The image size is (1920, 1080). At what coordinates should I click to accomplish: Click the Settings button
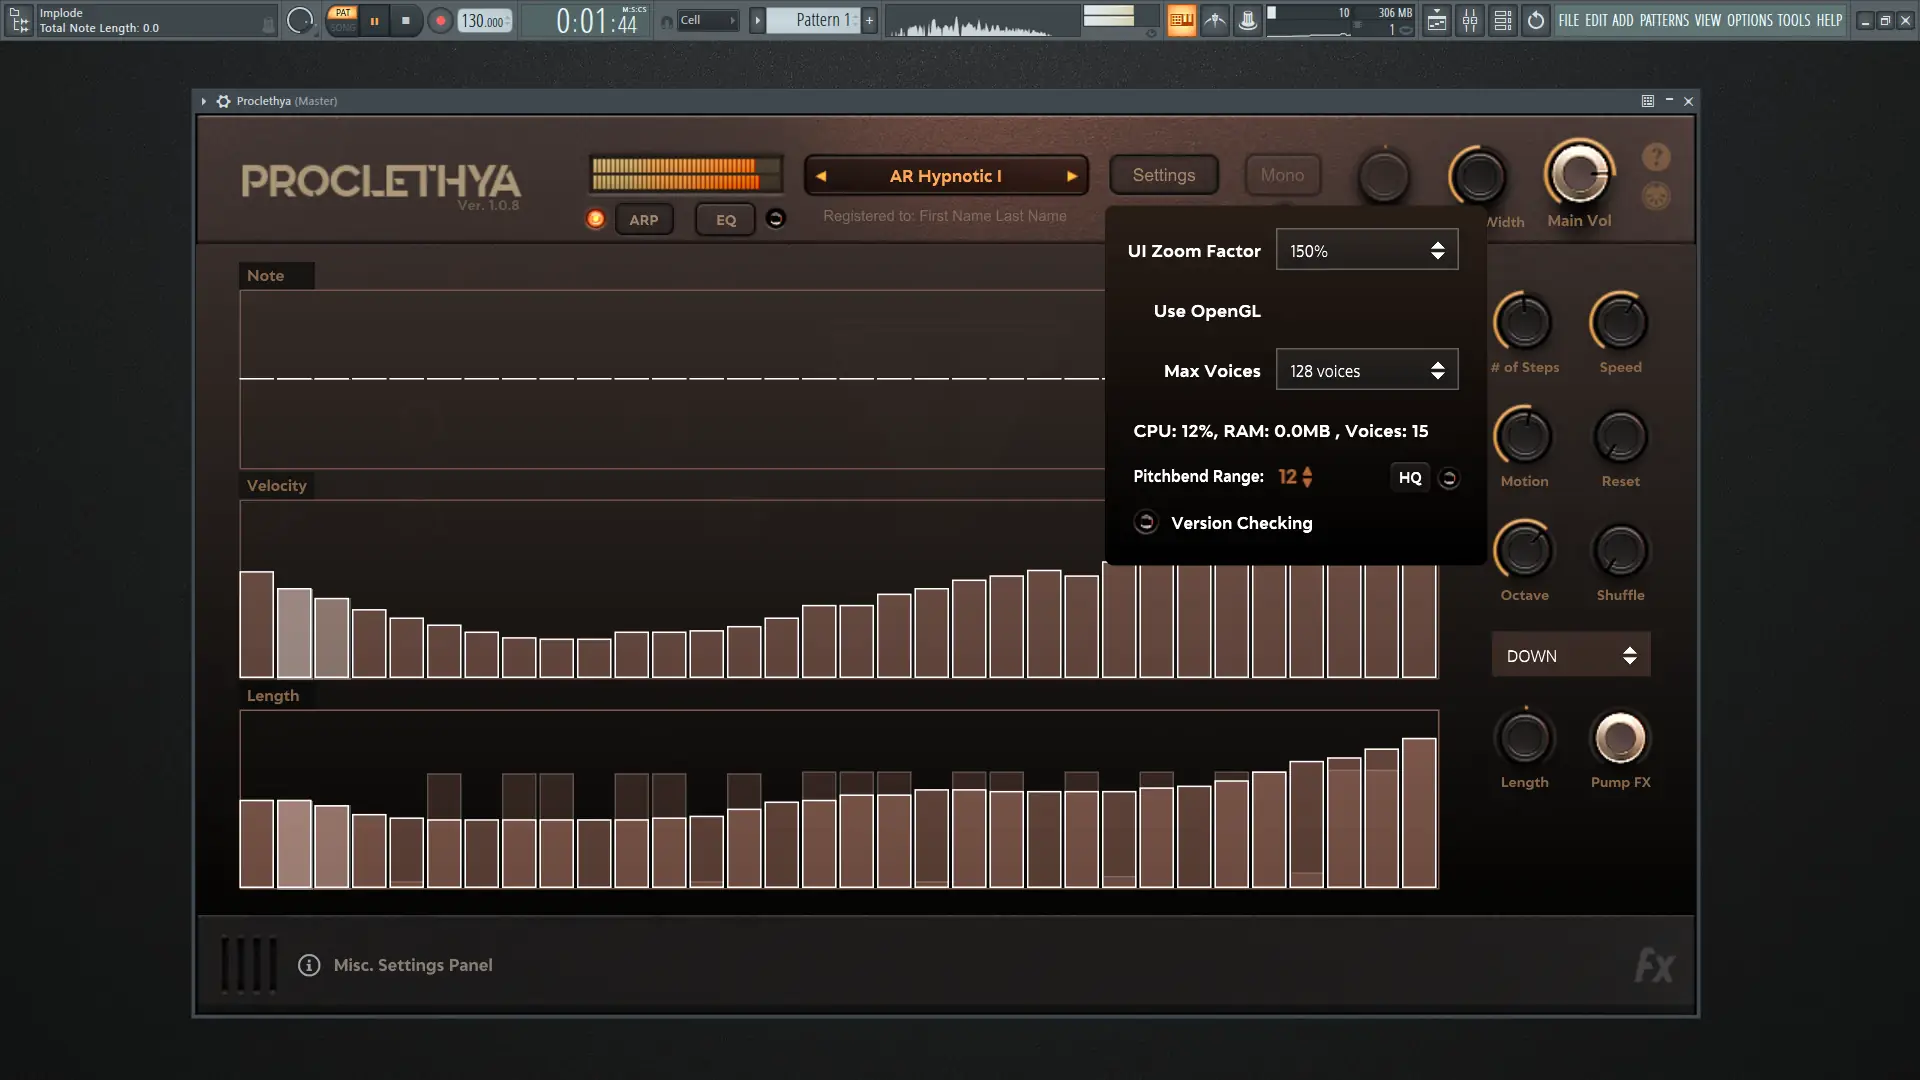point(1163,175)
